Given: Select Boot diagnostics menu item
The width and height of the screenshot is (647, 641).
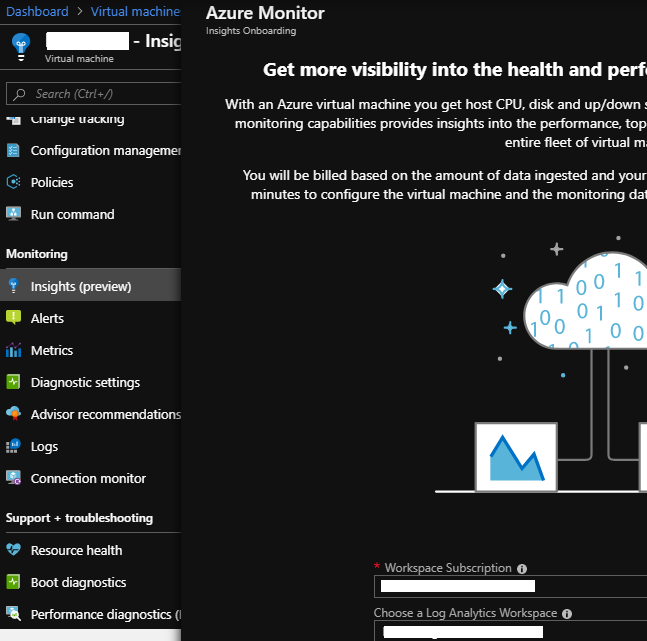Looking at the screenshot, I should 78,583.
